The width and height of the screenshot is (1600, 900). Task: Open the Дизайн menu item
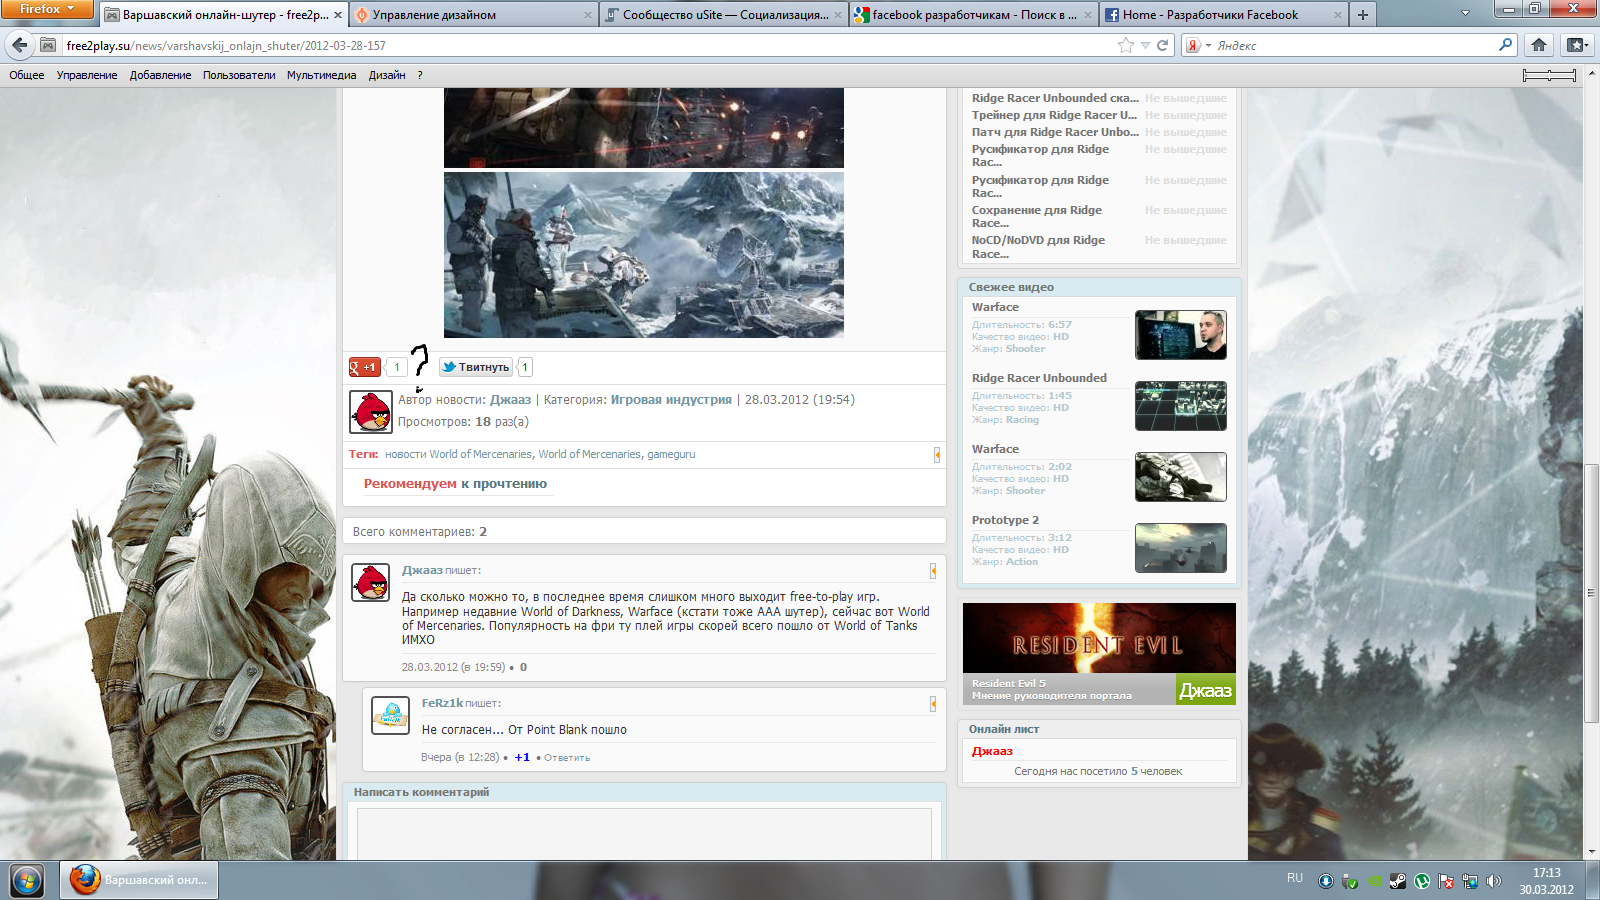tap(387, 75)
